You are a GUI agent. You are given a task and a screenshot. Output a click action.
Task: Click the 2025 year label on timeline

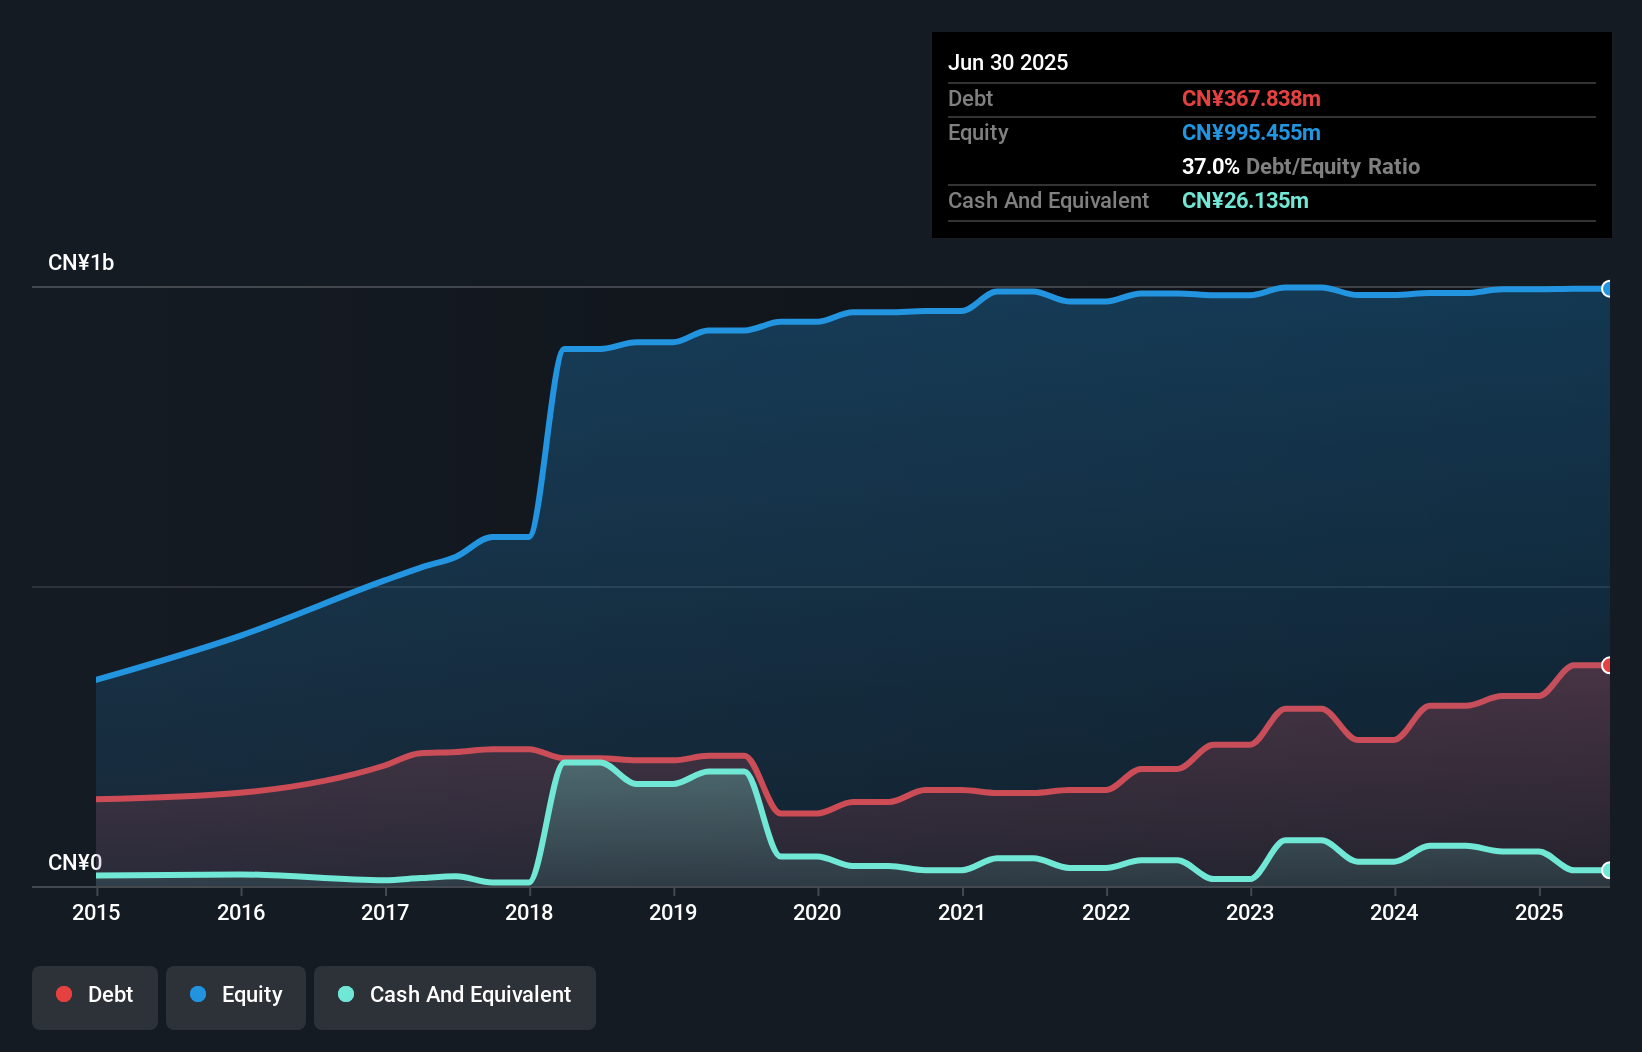click(1539, 912)
